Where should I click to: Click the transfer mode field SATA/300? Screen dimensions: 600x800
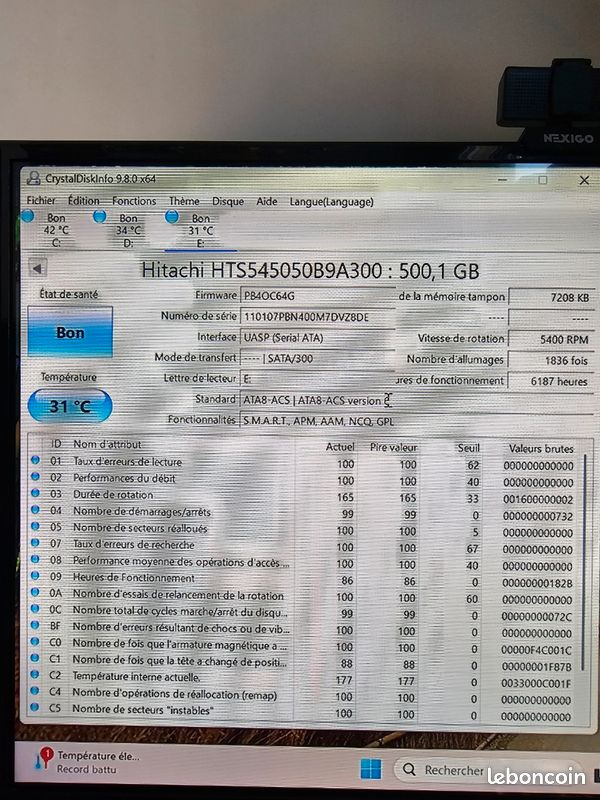pyautogui.click(x=317, y=358)
